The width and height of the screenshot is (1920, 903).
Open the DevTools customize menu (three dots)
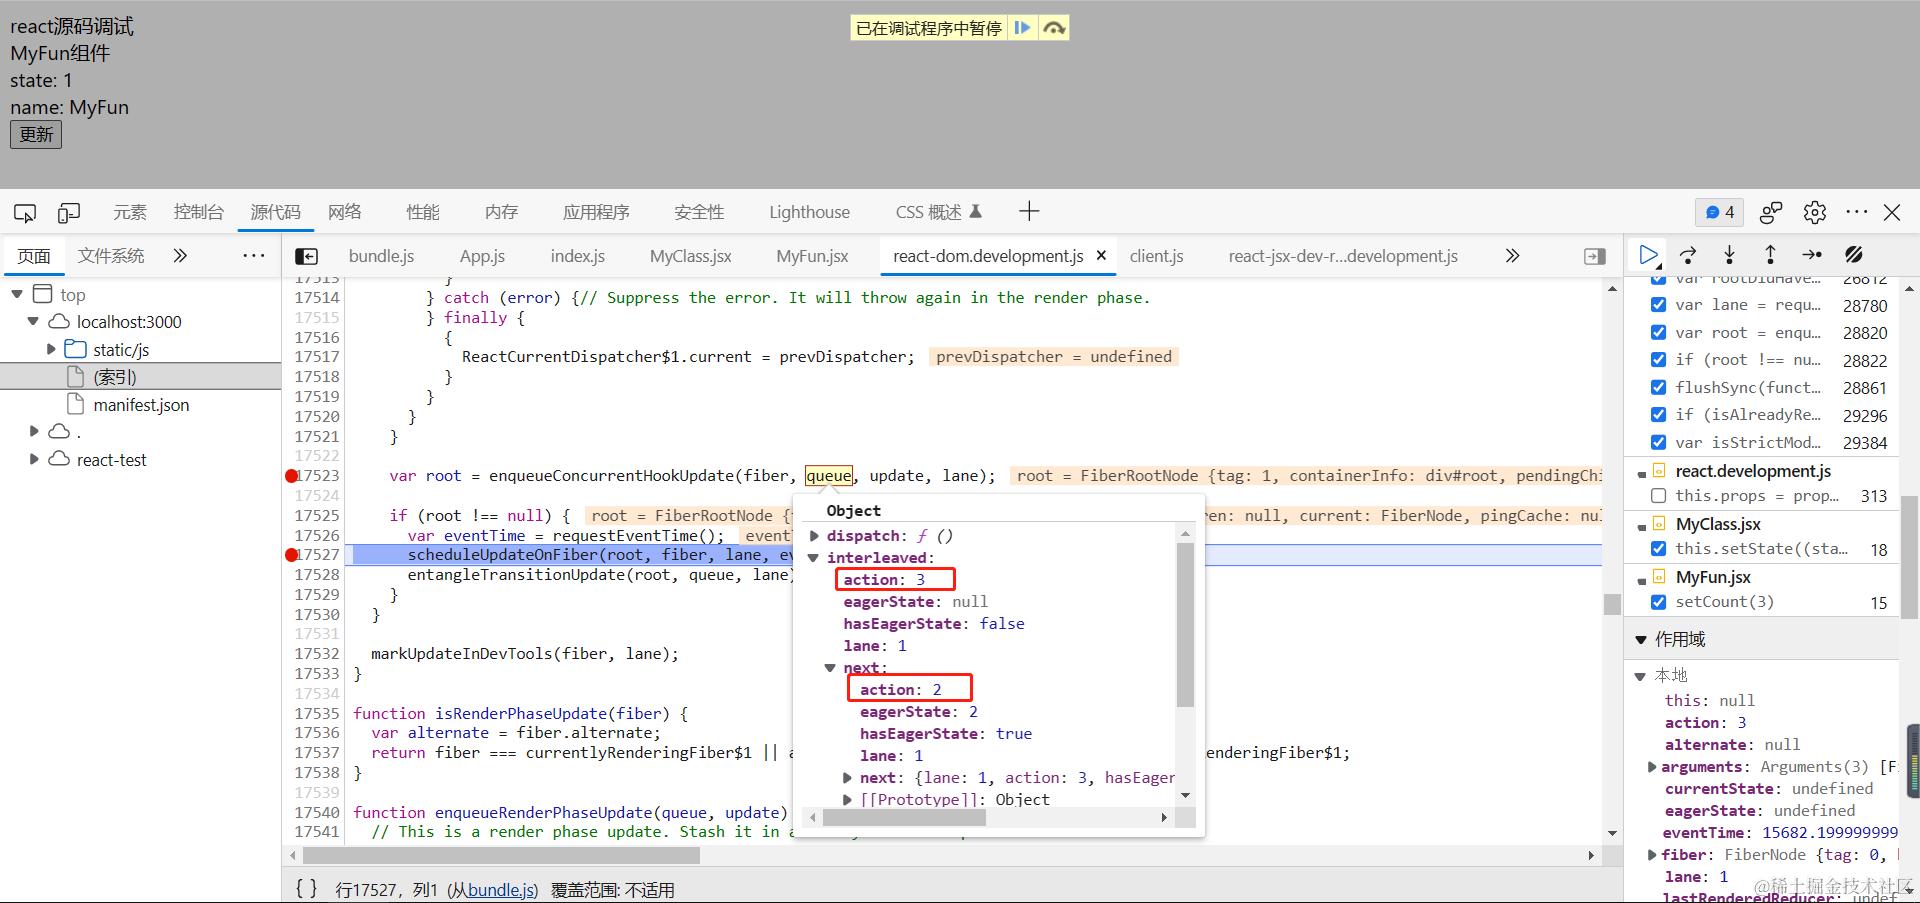click(1857, 212)
